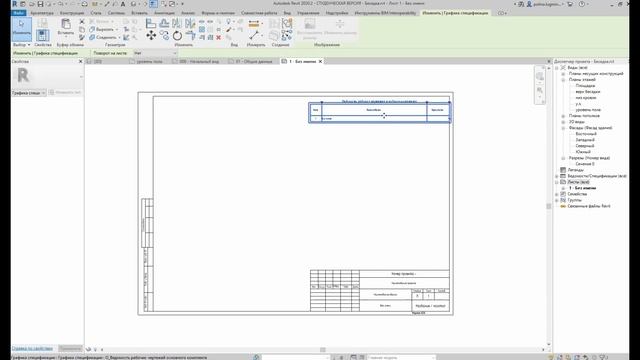Image resolution: width=640 pixels, height=360 pixels.
Task: Select sheet '1 - Untitled' in the Project Browser
Action: pyautogui.click(x=582, y=188)
